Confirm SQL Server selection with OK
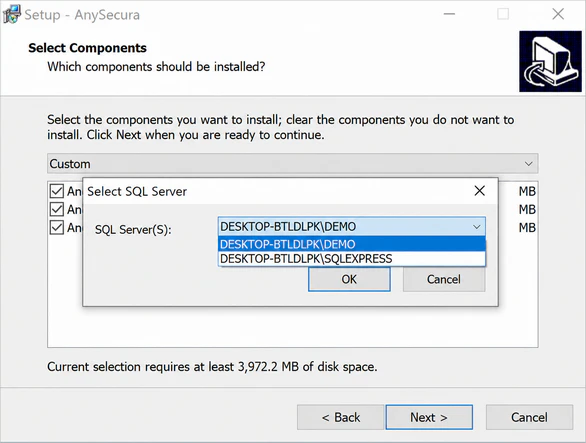The image size is (586, 443). click(x=349, y=279)
